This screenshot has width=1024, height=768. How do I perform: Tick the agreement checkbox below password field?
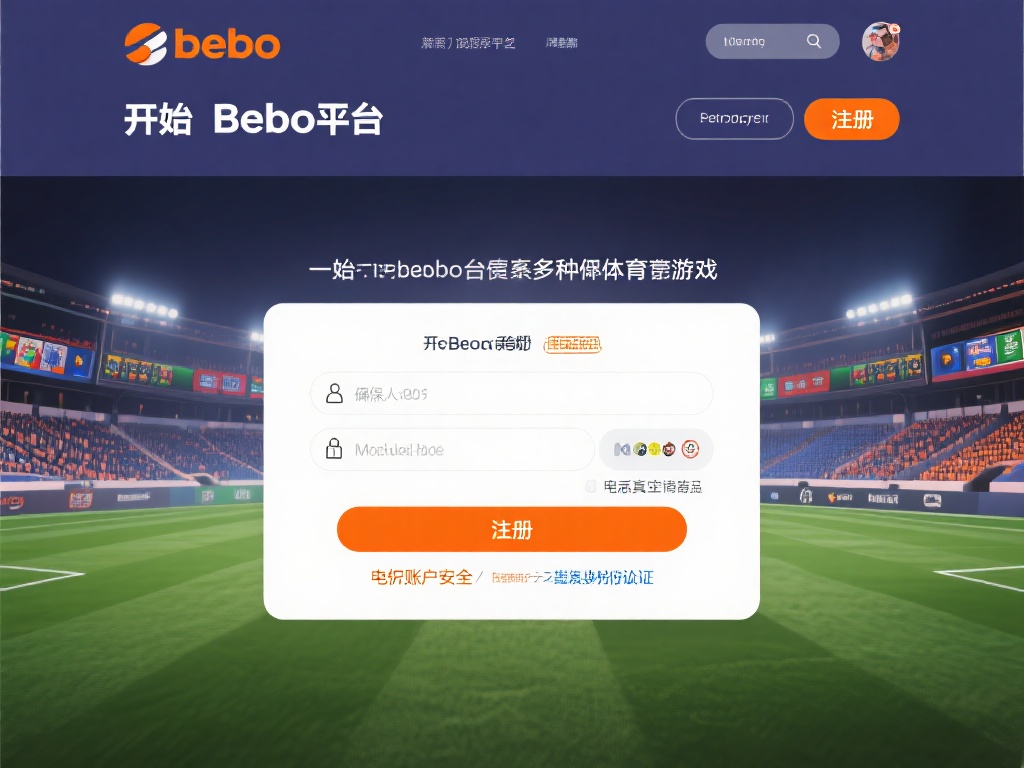click(590, 484)
